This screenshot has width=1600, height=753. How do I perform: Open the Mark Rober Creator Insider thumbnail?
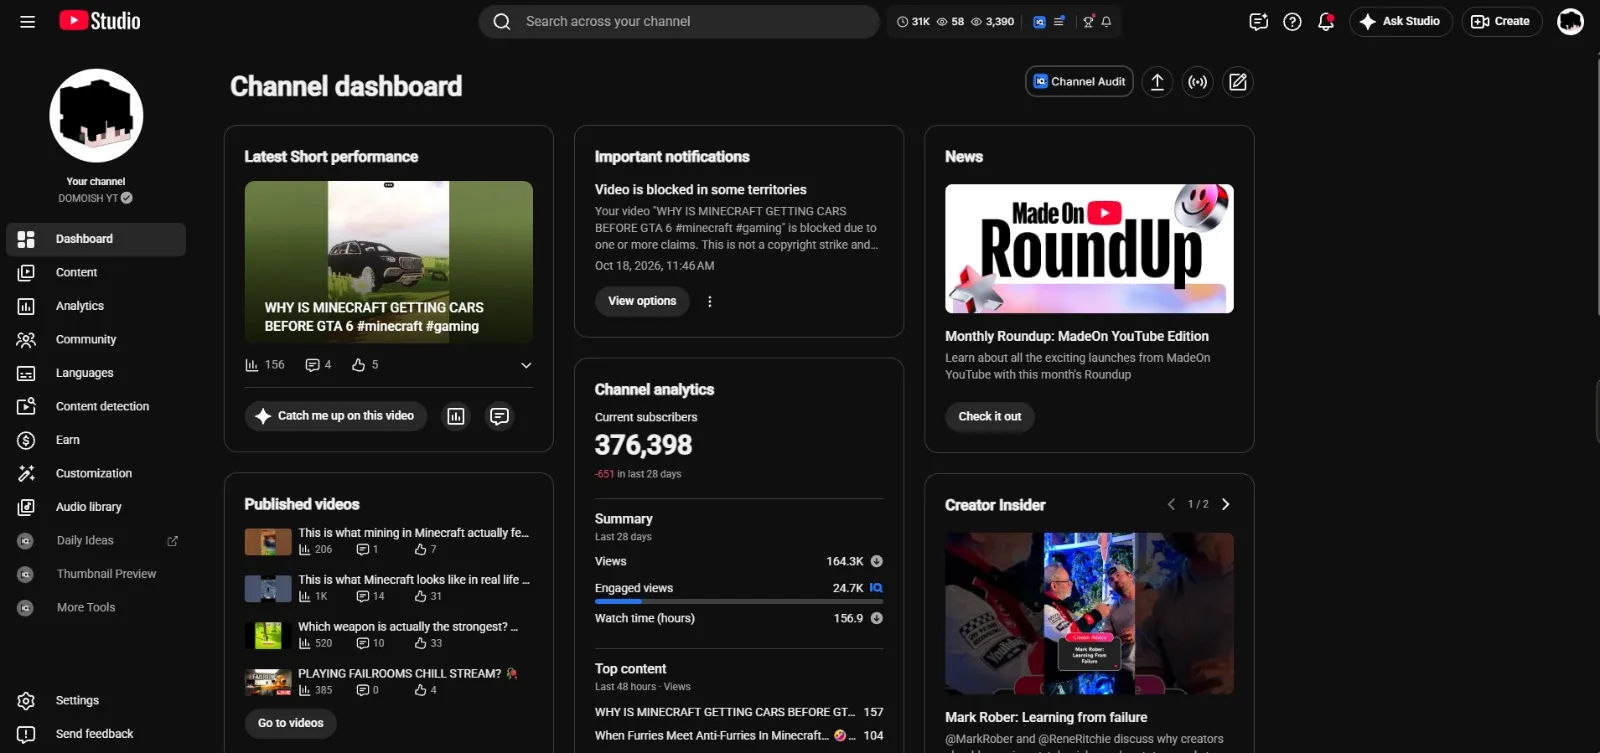coord(1089,613)
